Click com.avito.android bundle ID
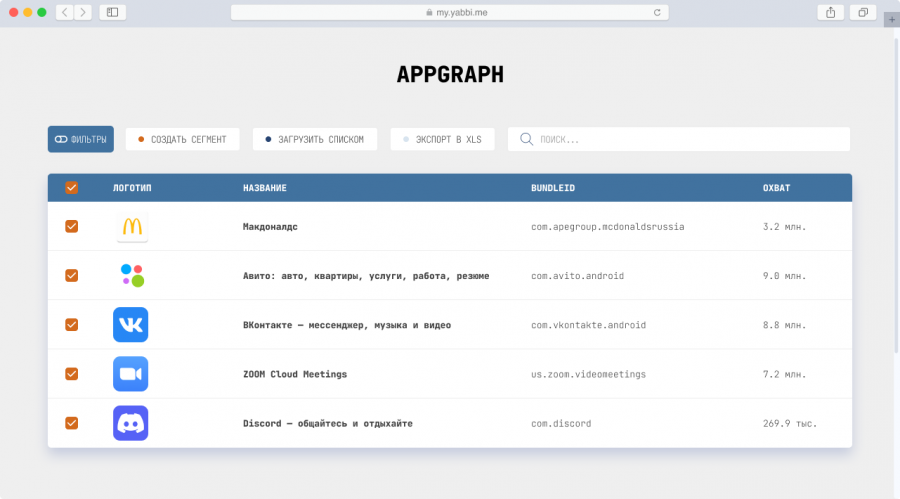 coord(577,276)
